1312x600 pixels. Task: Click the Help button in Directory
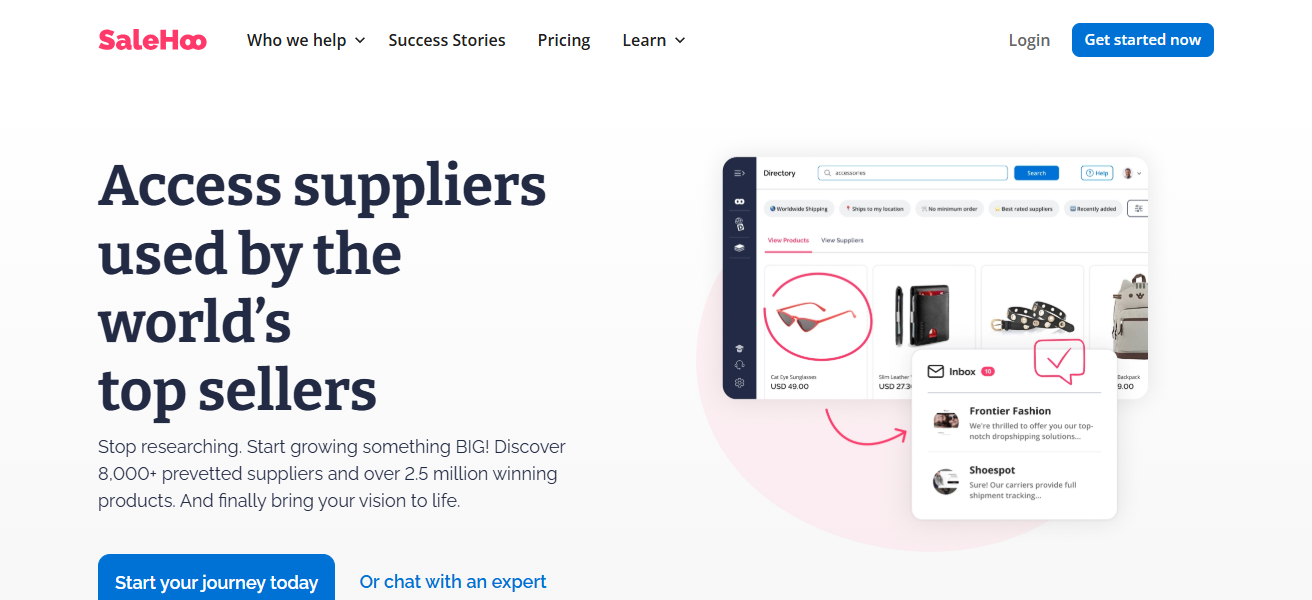(1097, 173)
